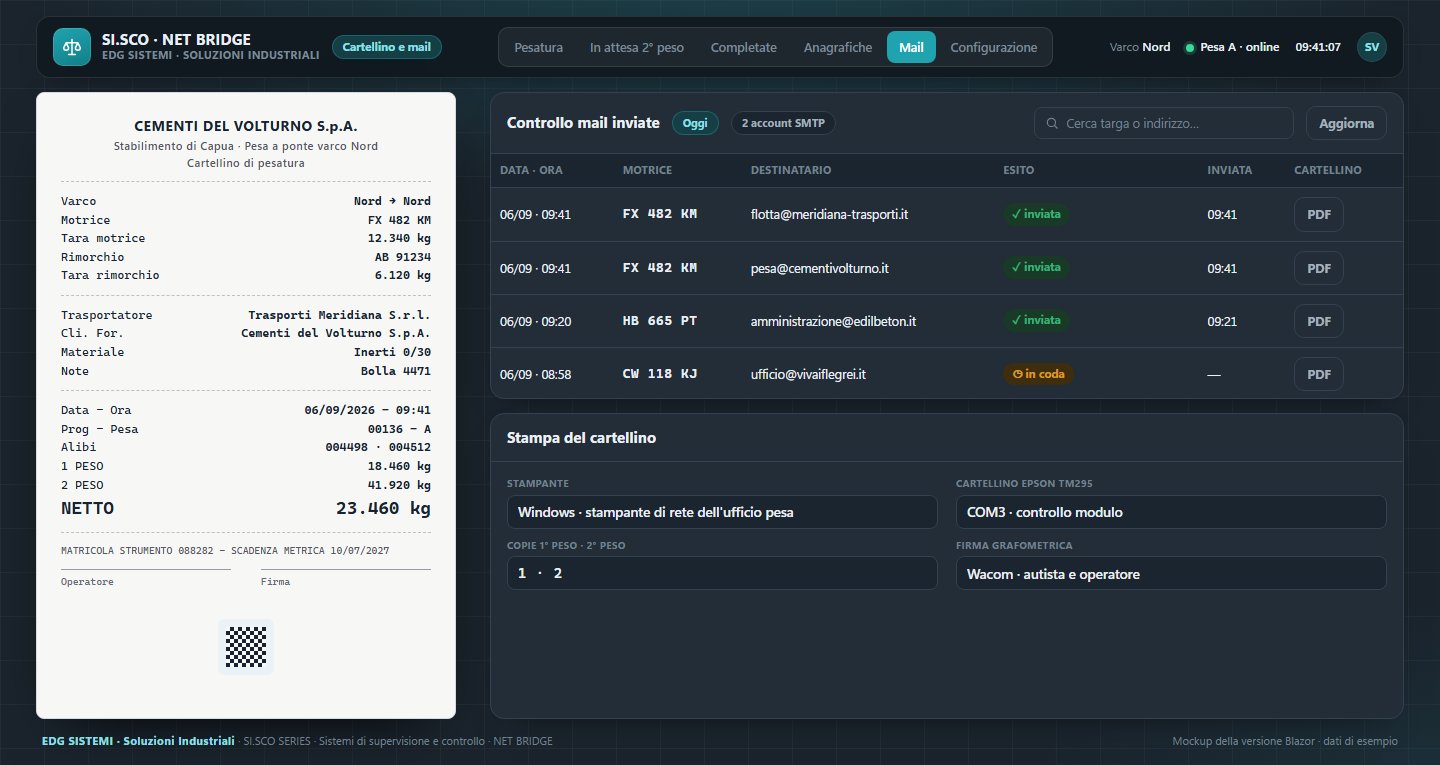
Task: Open PDF for ufficio@vivaiflegrei.it row
Action: (1319, 374)
